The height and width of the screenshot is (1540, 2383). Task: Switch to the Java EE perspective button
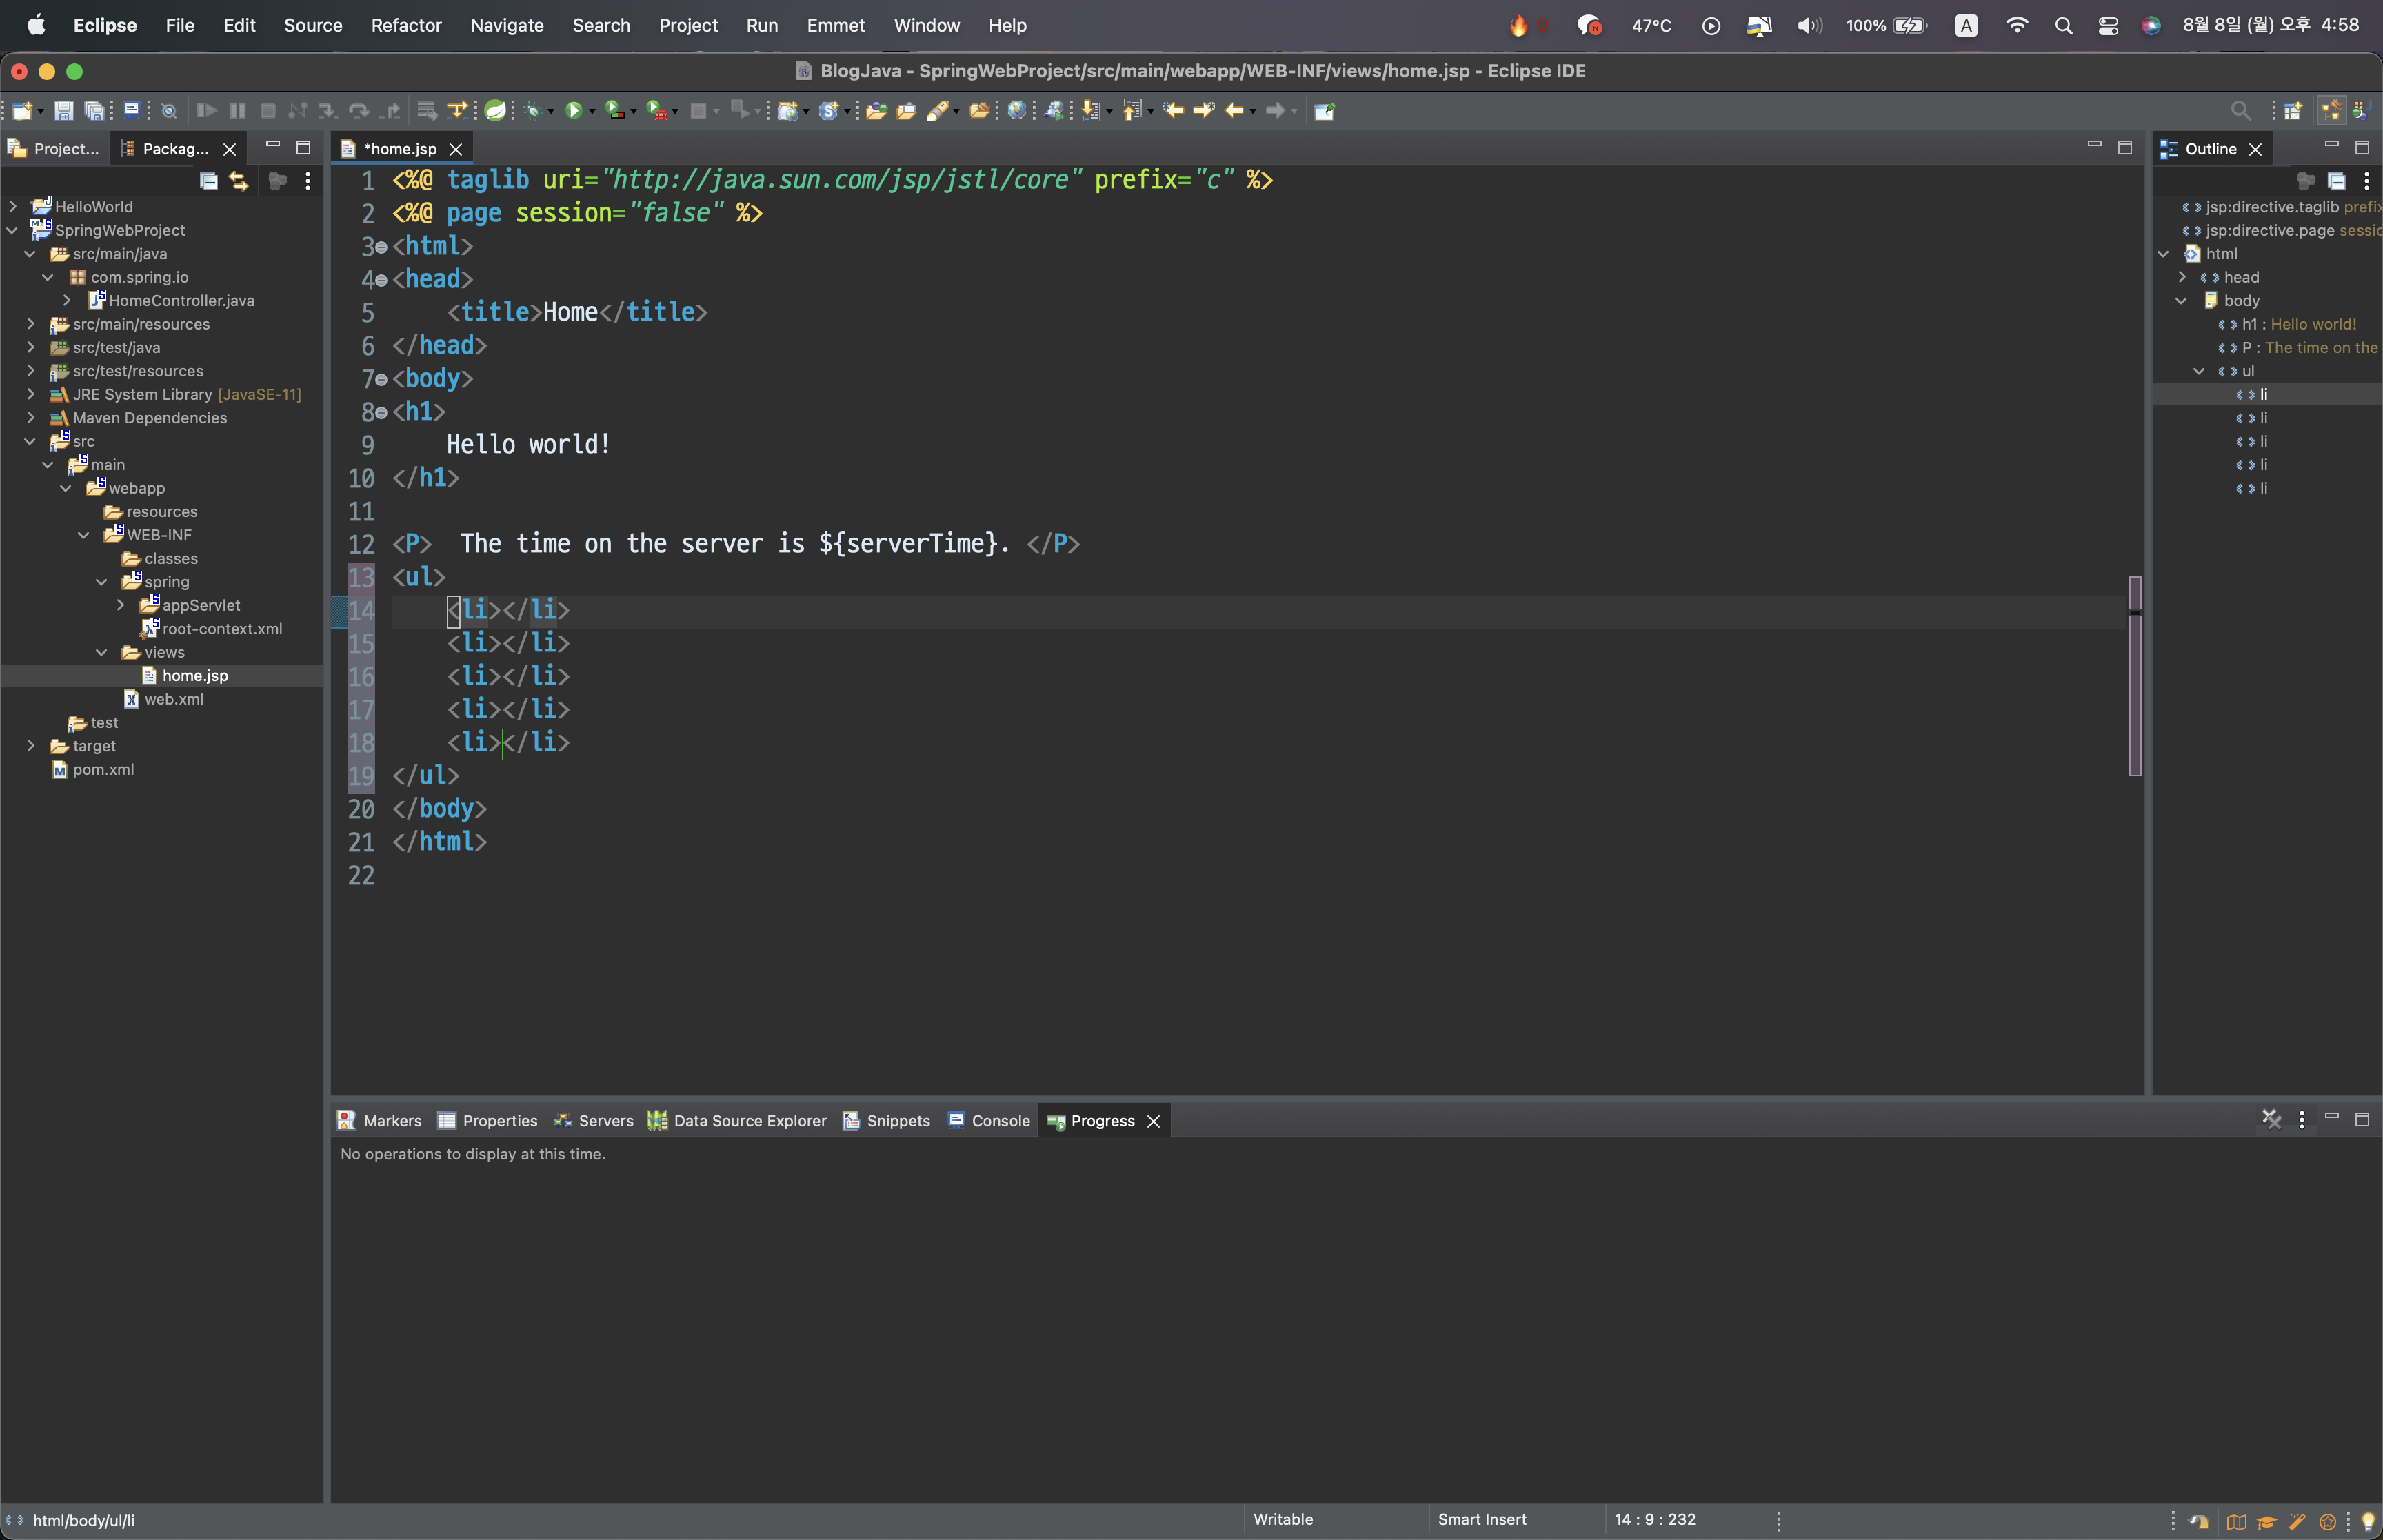(x=2331, y=111)
